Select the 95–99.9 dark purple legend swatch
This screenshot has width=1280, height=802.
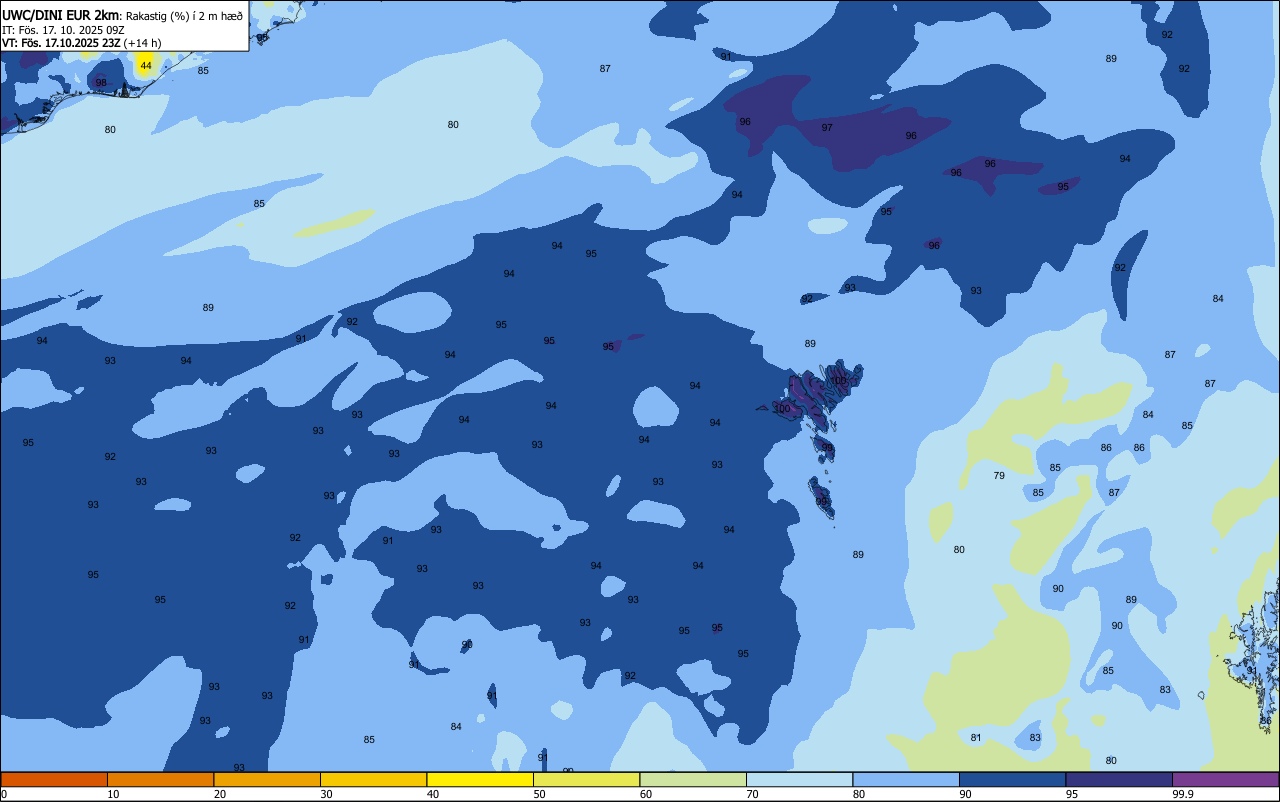tap(1119, 779)
